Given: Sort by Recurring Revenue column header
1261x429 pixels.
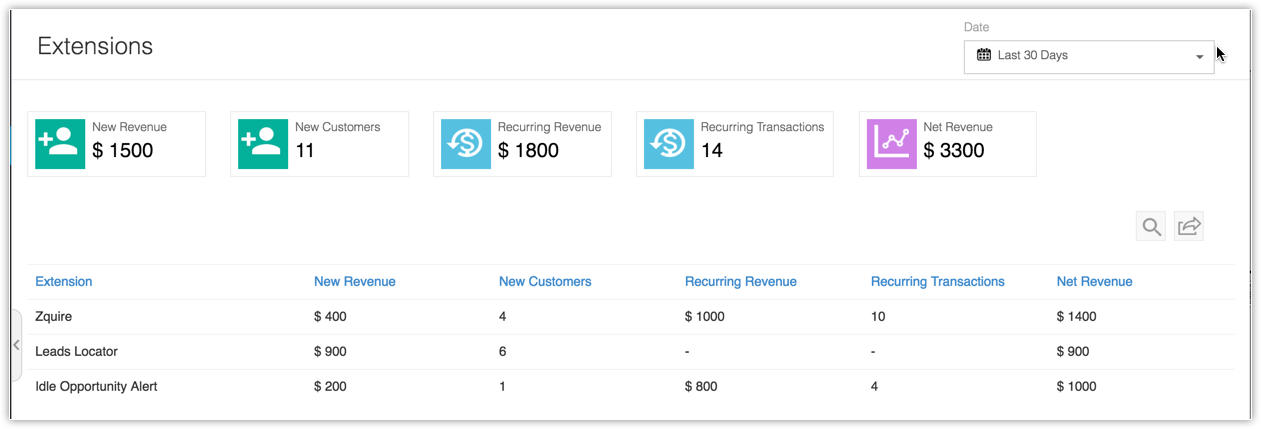Looking at the screenshot, I should point(740,282).
